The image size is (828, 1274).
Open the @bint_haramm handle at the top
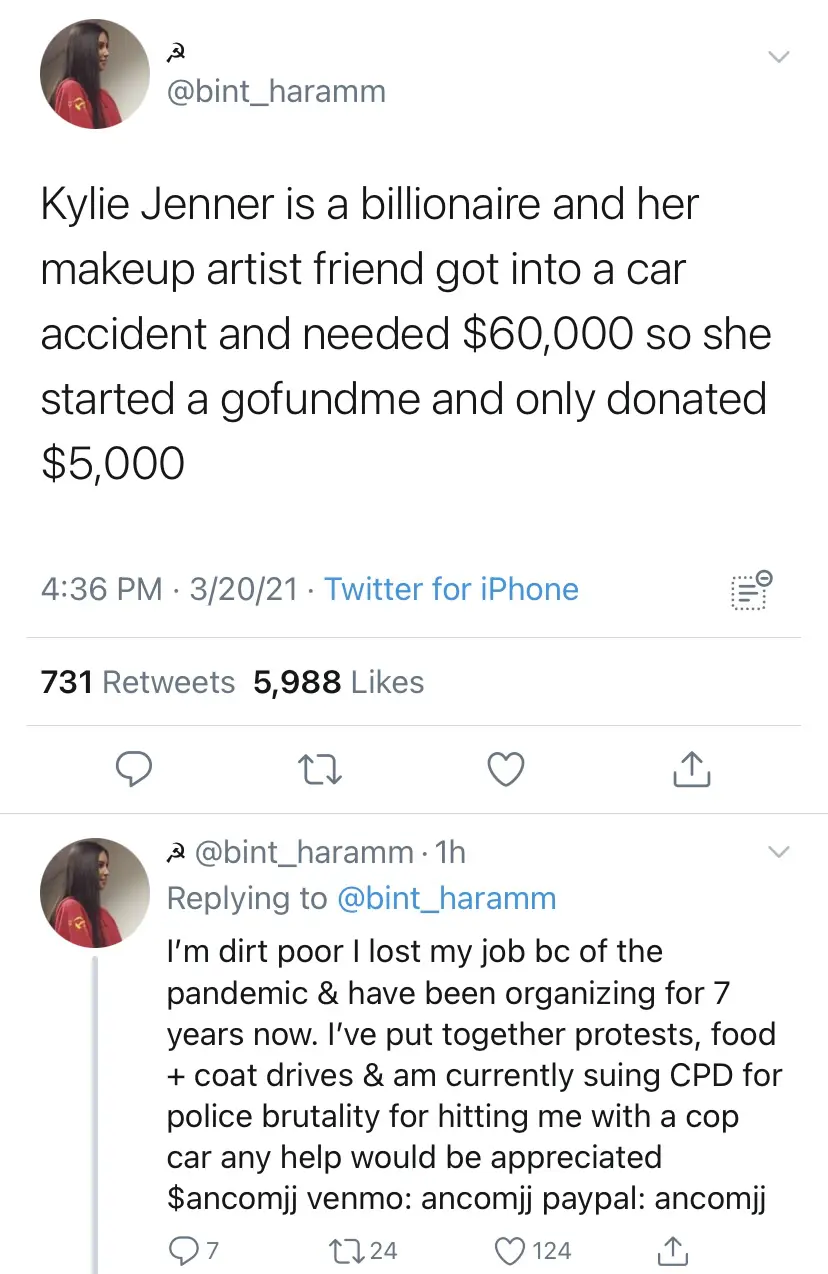(275, 92)
